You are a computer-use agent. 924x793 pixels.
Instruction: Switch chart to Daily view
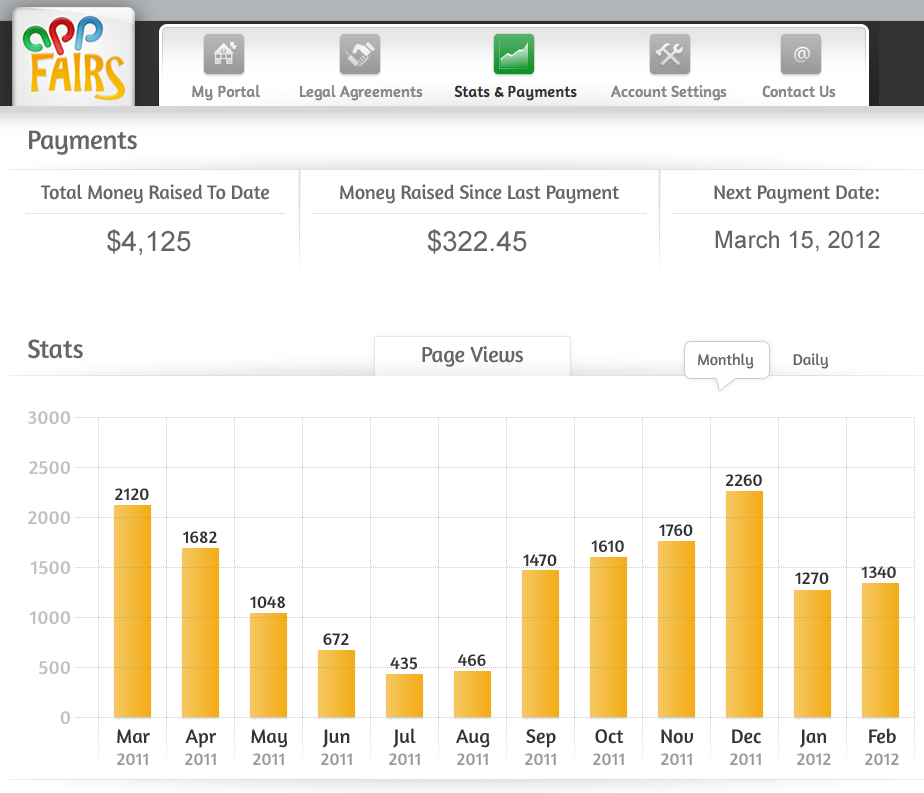tap(810, 360)
